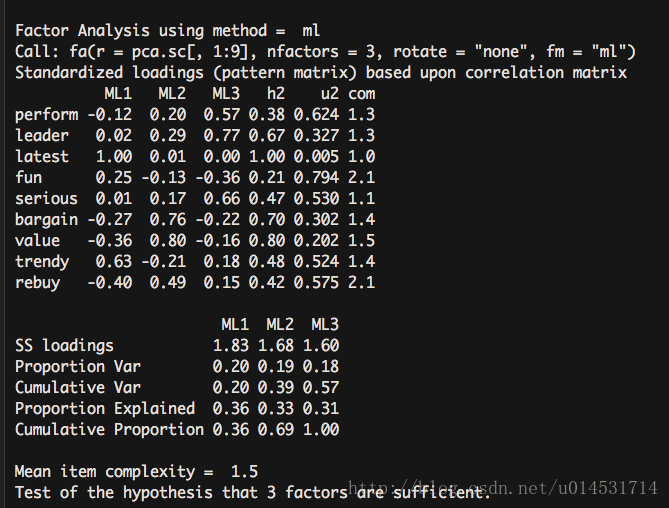Select the h2 column header

click(x=276, y=93)
